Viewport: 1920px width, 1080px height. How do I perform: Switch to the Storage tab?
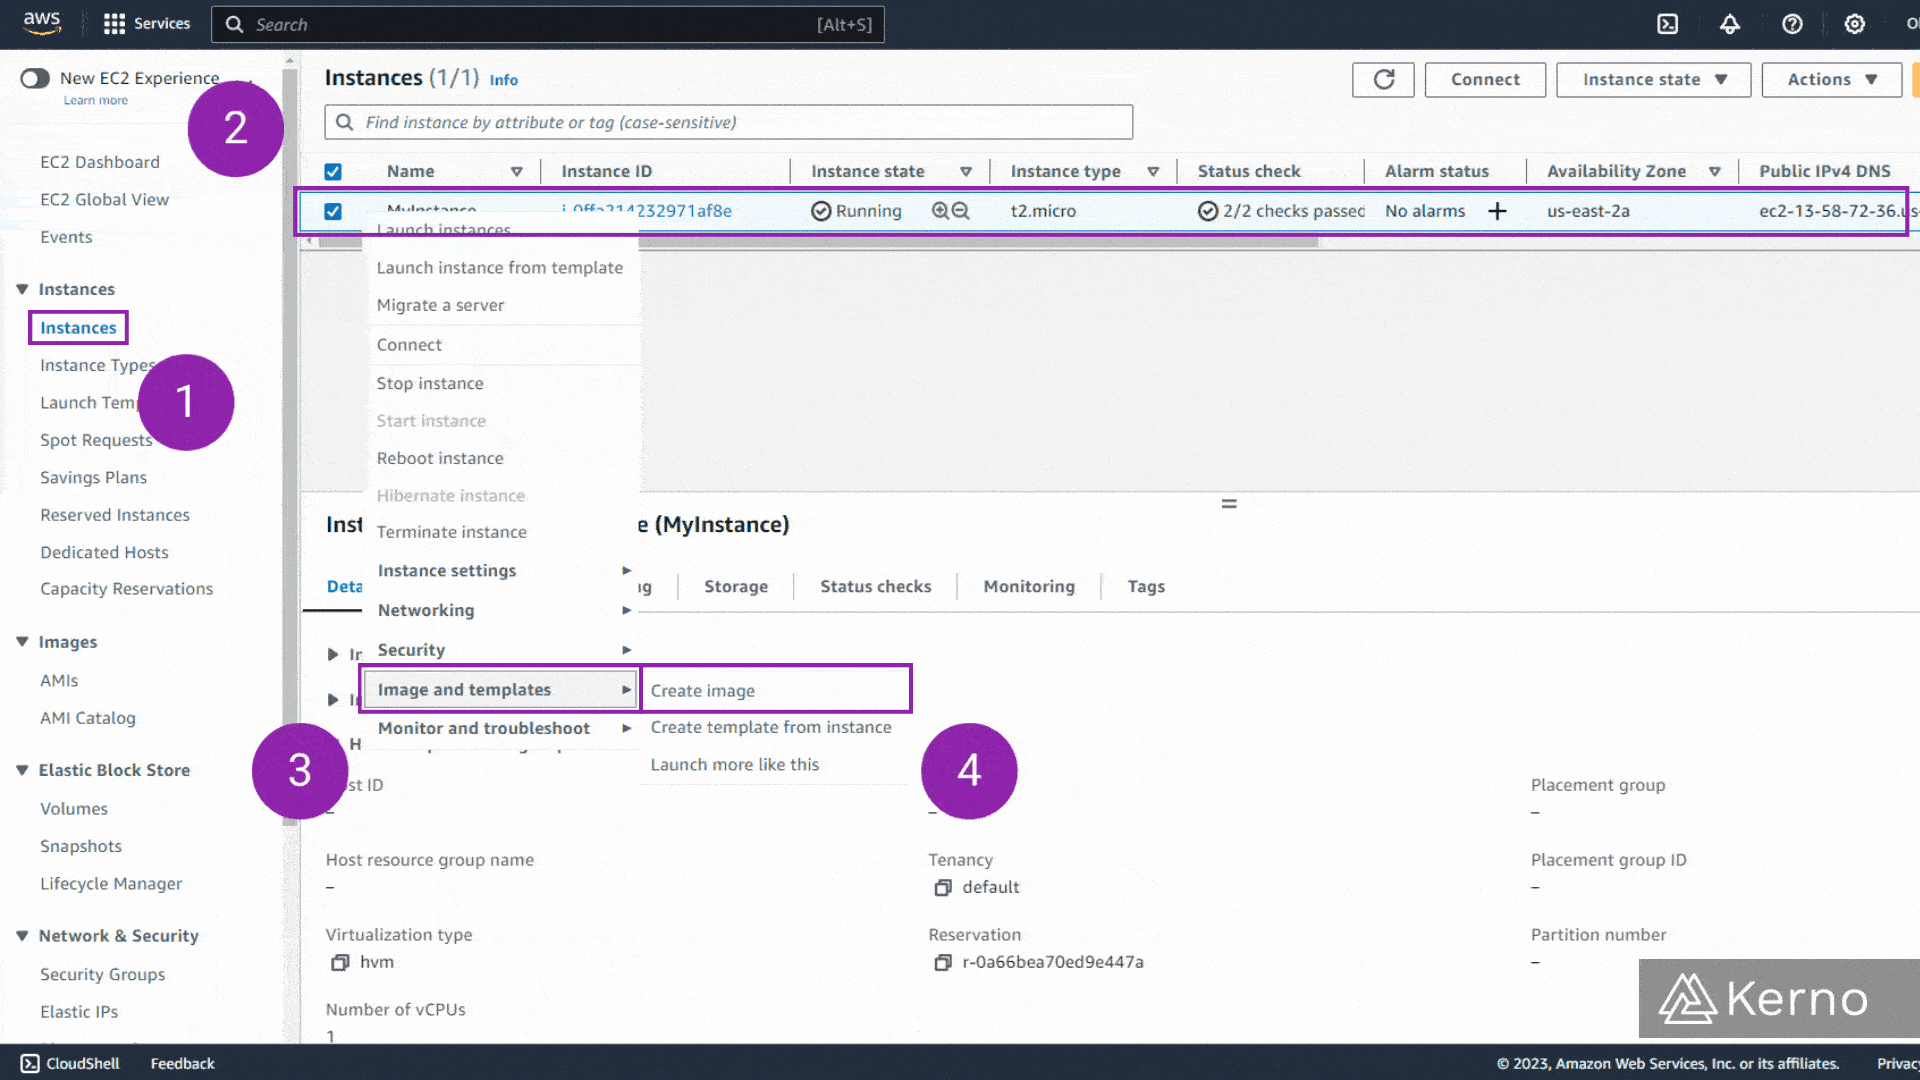(x=736, y=587)
